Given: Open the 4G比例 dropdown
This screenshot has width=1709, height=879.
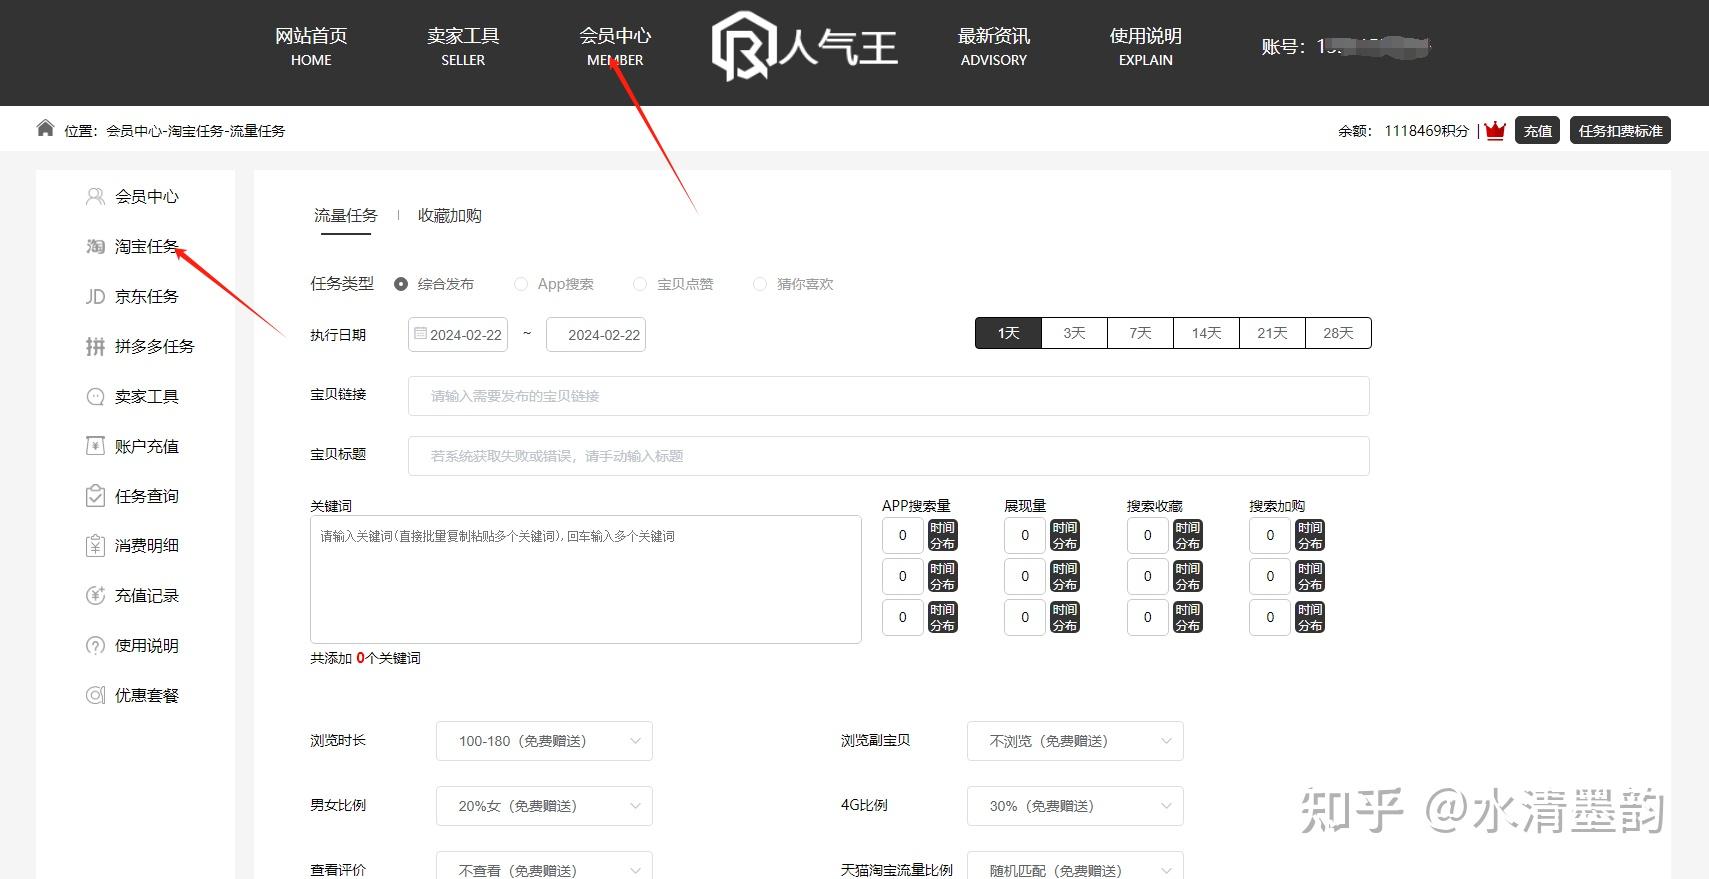Looking at the screenshot, I should tap(1075, 806).
